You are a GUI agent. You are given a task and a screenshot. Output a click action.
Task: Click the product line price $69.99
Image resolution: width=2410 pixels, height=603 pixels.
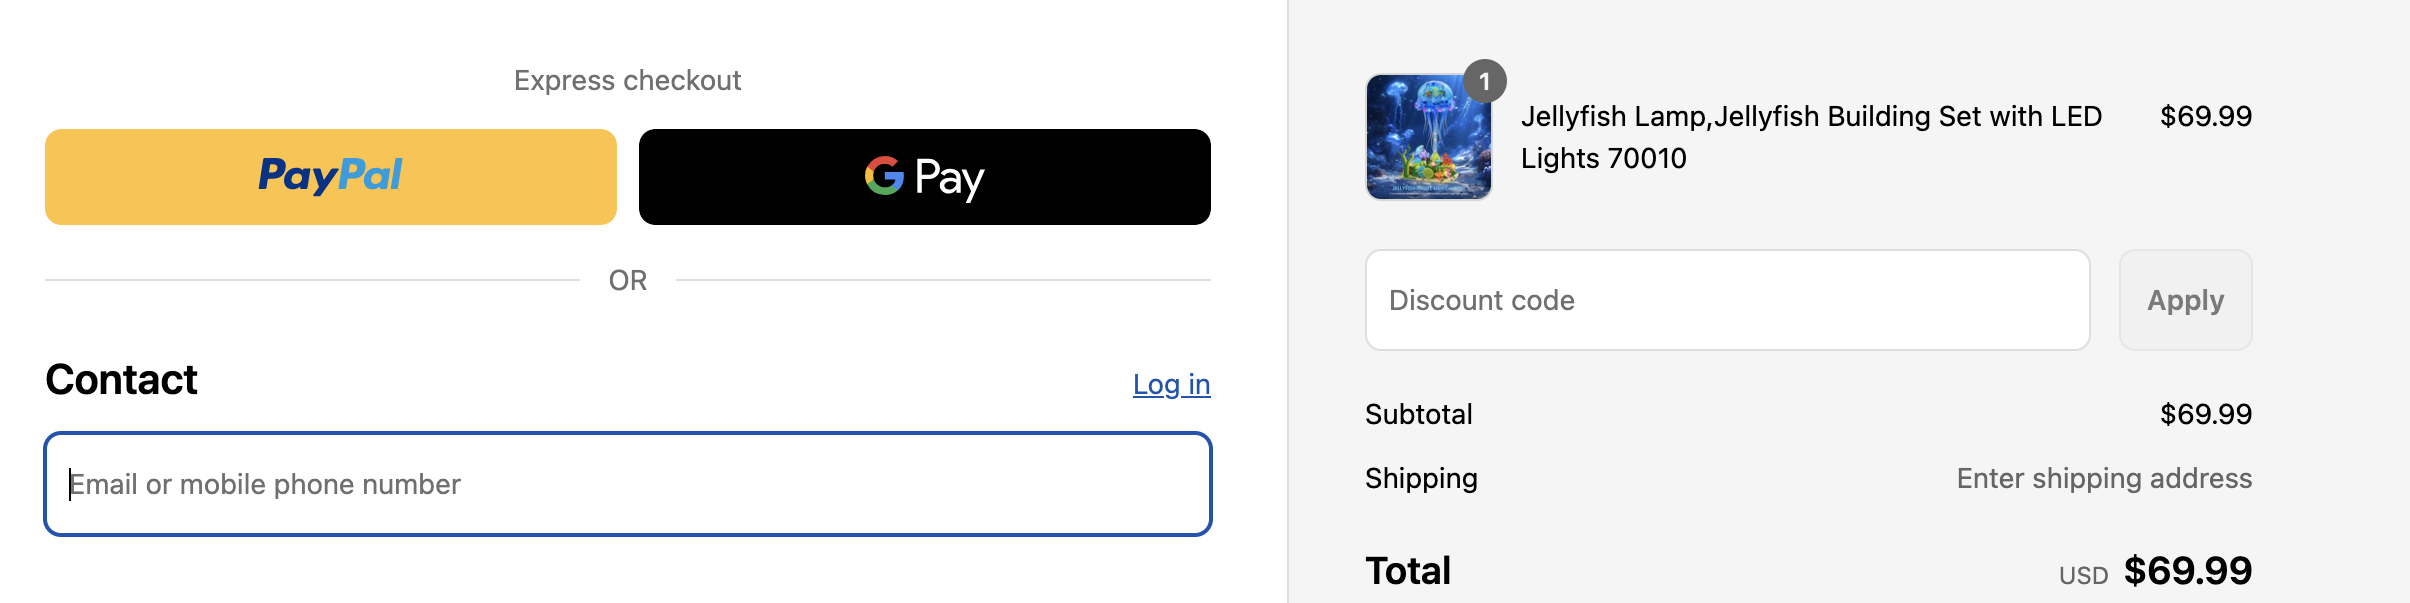(2205, 116)
